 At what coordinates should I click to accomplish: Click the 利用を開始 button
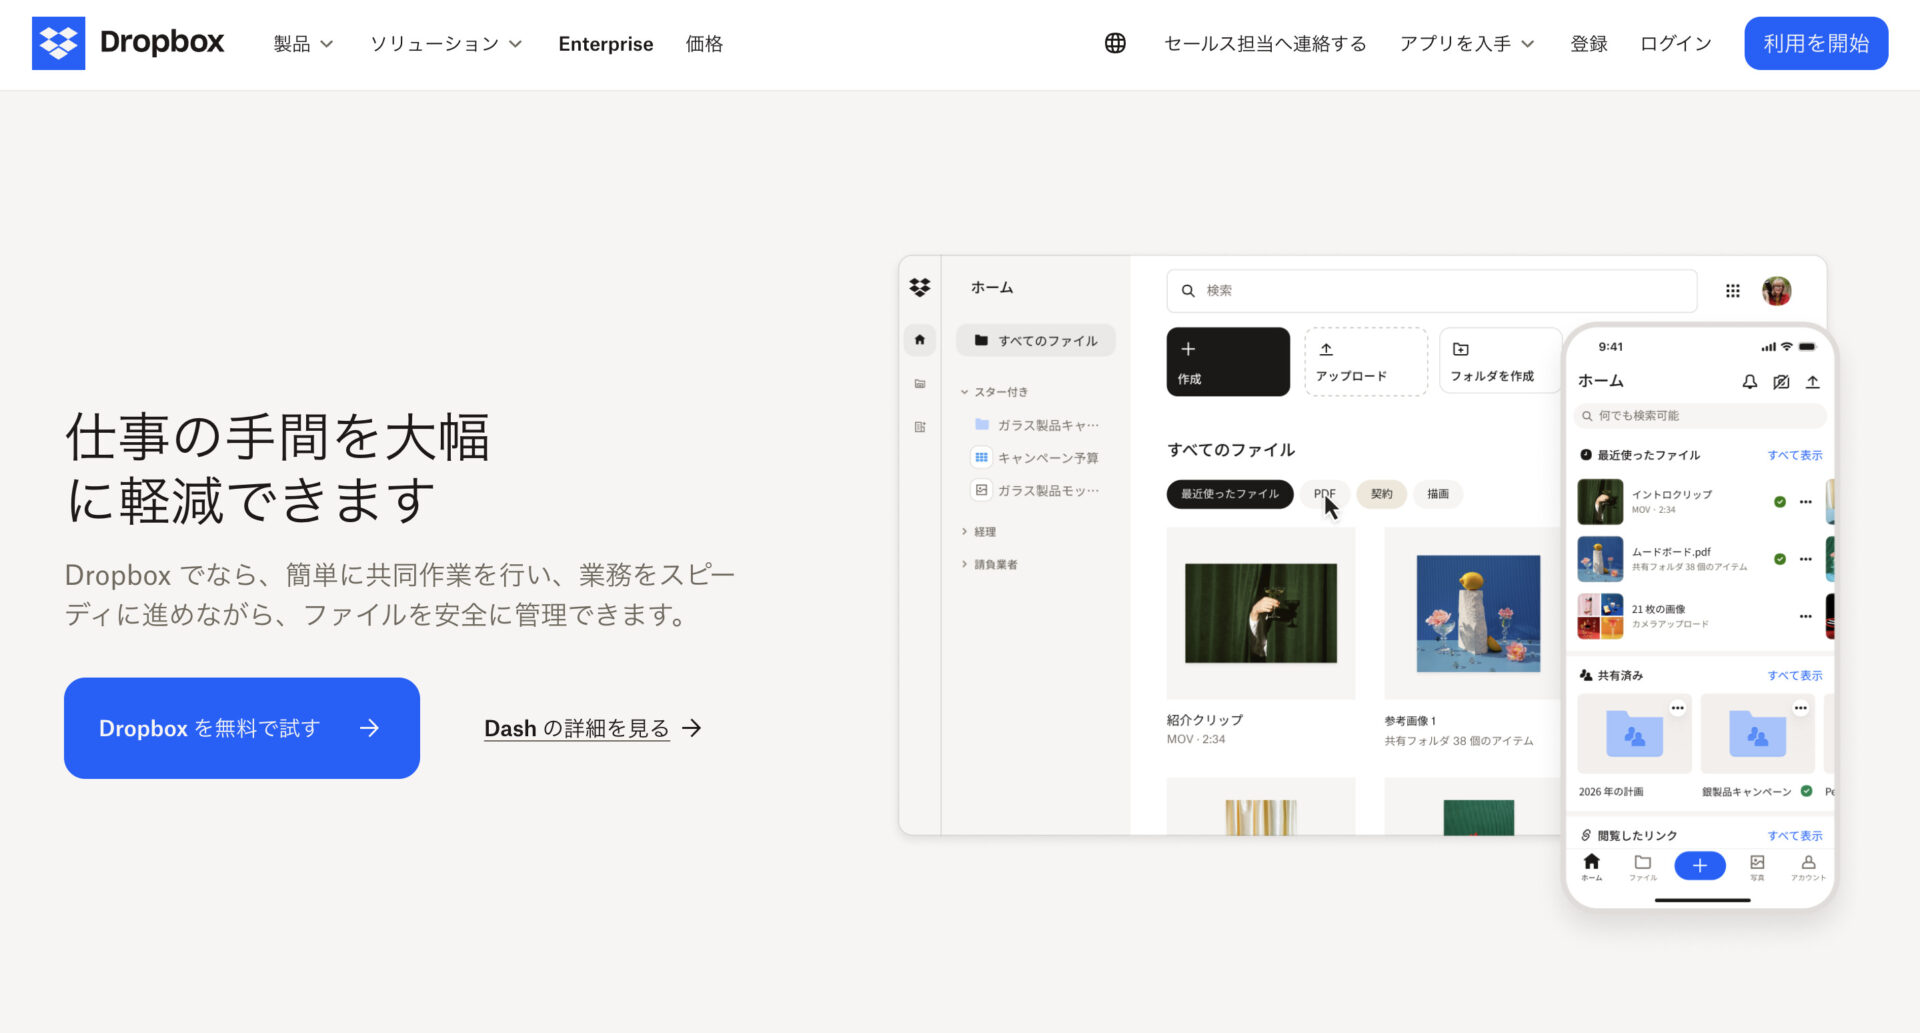click(1816, 43)
